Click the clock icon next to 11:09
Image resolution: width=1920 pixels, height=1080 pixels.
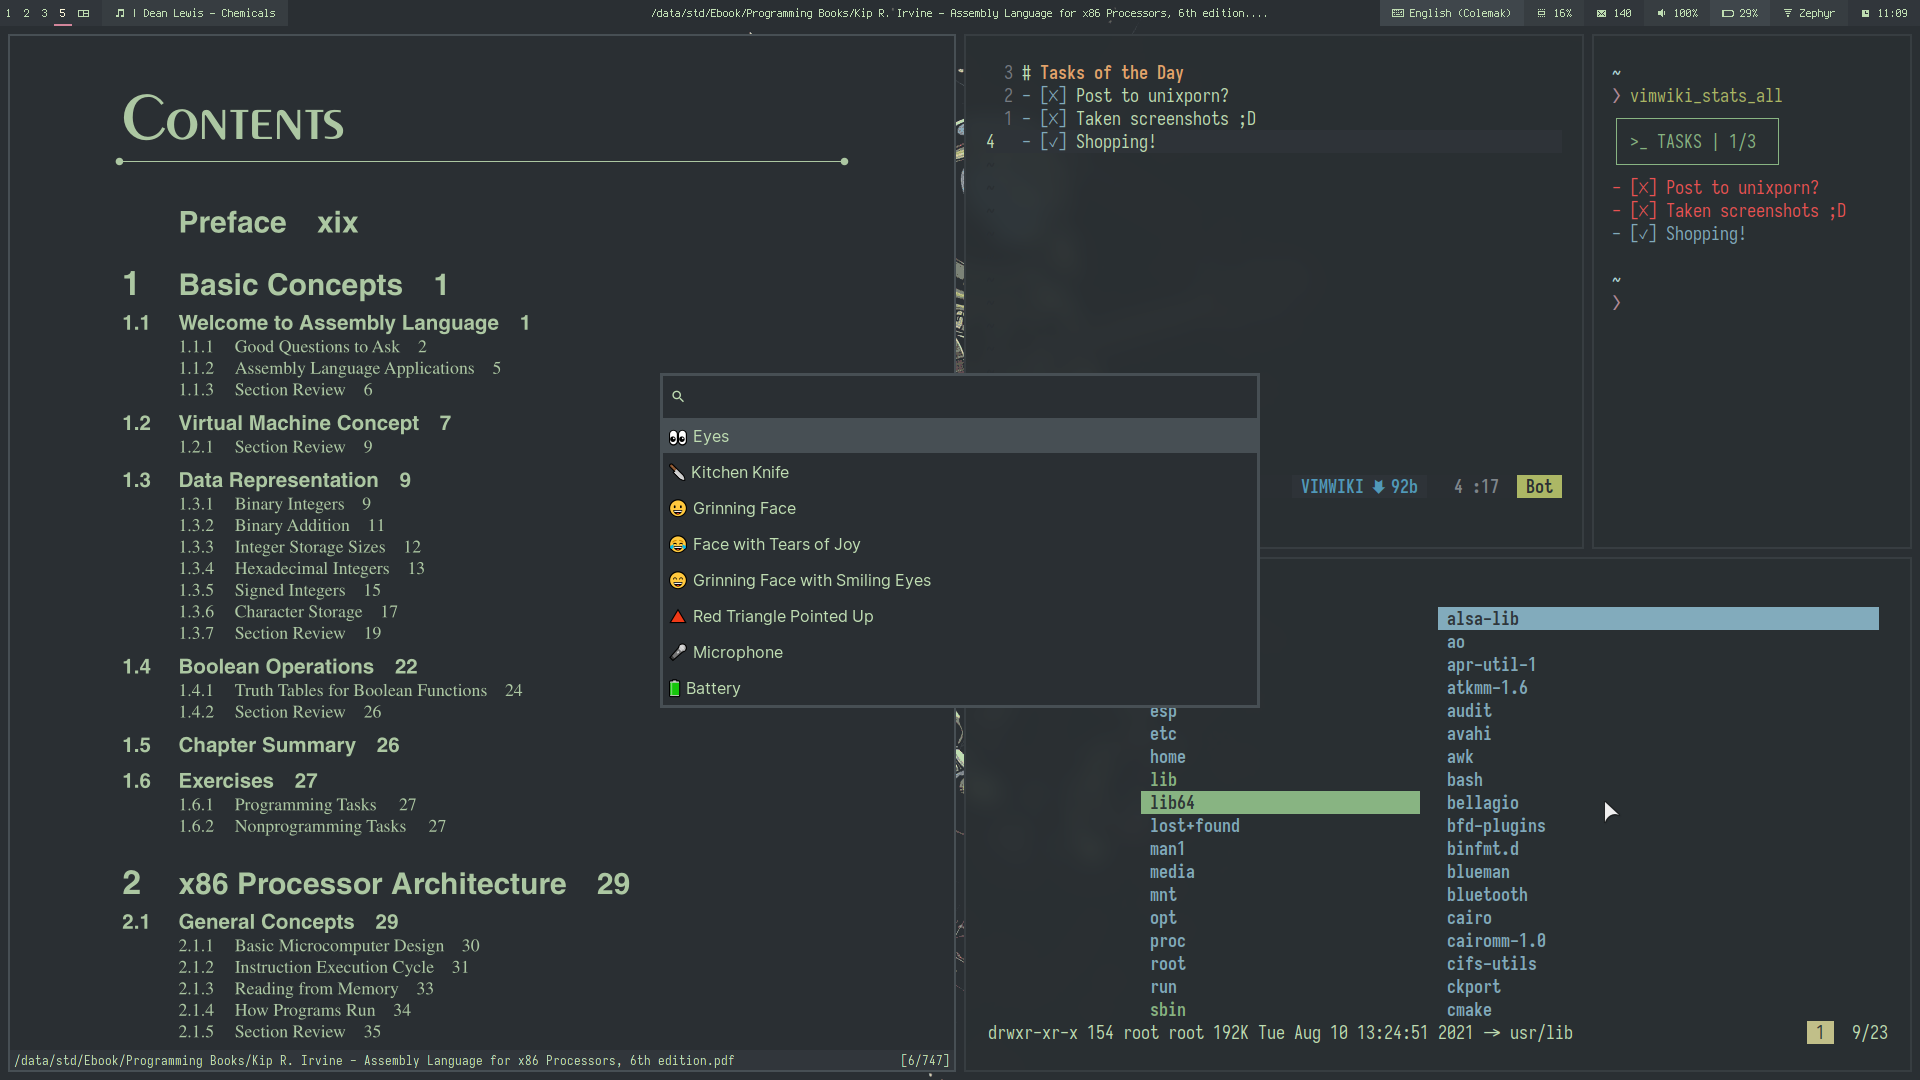pos(1865,13)
